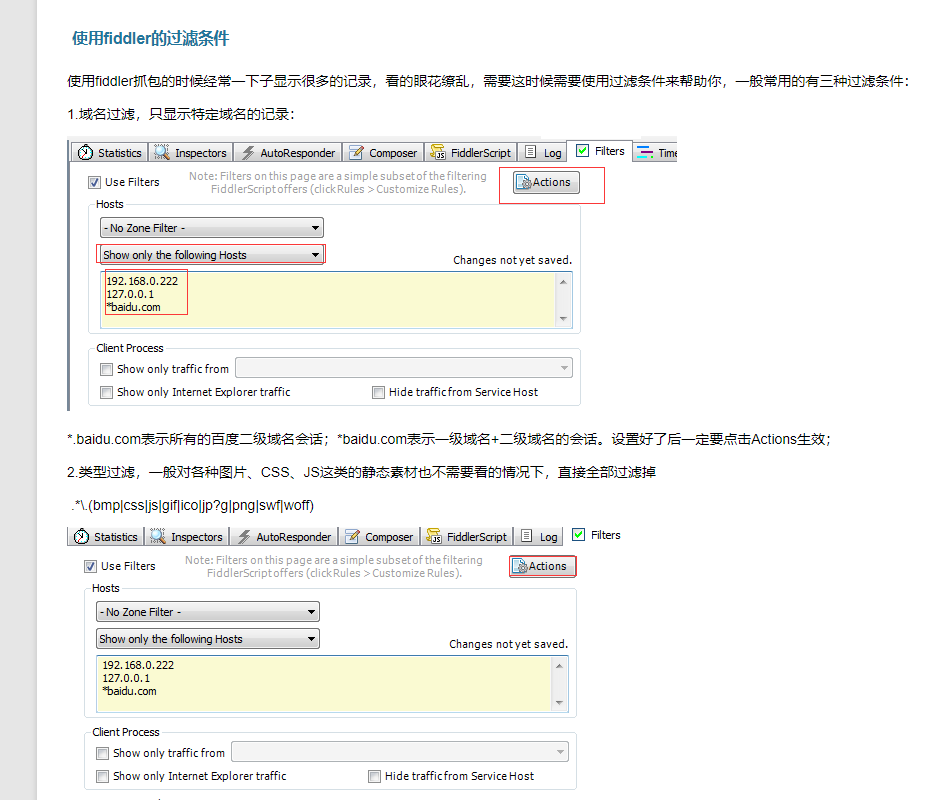
Task: Open Log tab in upper panel
Action: click(x=542, y=153)
